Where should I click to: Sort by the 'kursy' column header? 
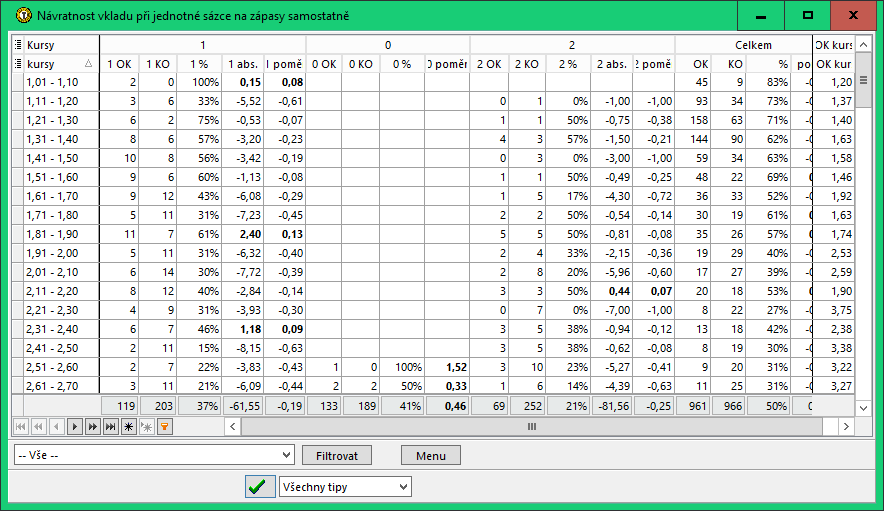click(61, 64)
